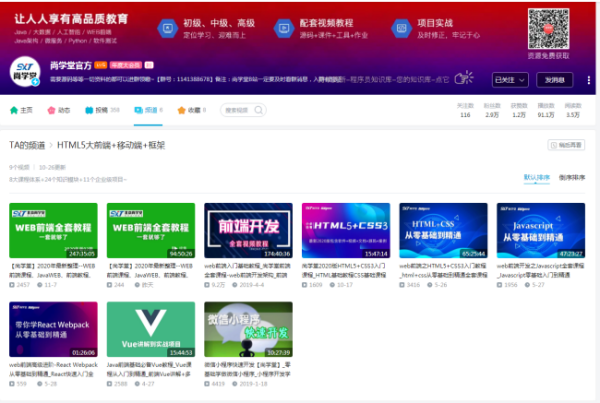Viewport: 600px width, 403px height.
Task: Click the 资源免费获取 caption under QR code
Action: click(x=548, y=56)
